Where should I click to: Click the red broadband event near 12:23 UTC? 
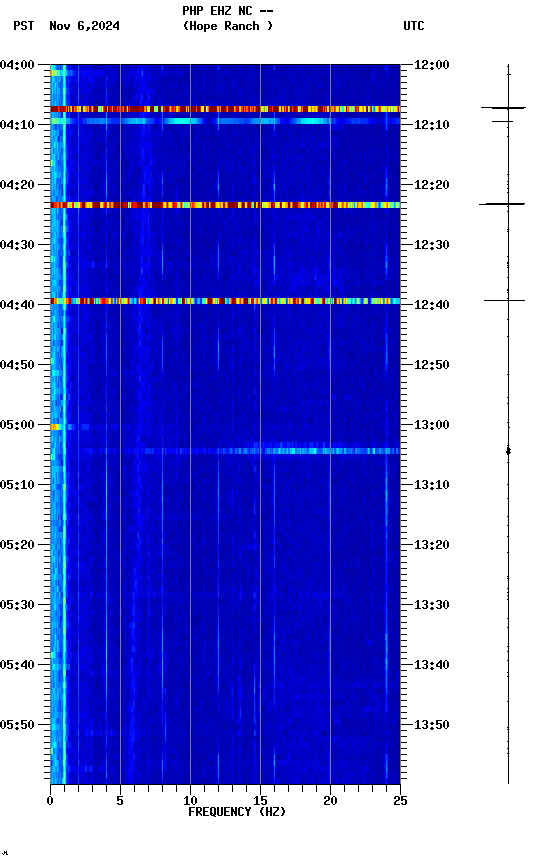click(225, 205)
